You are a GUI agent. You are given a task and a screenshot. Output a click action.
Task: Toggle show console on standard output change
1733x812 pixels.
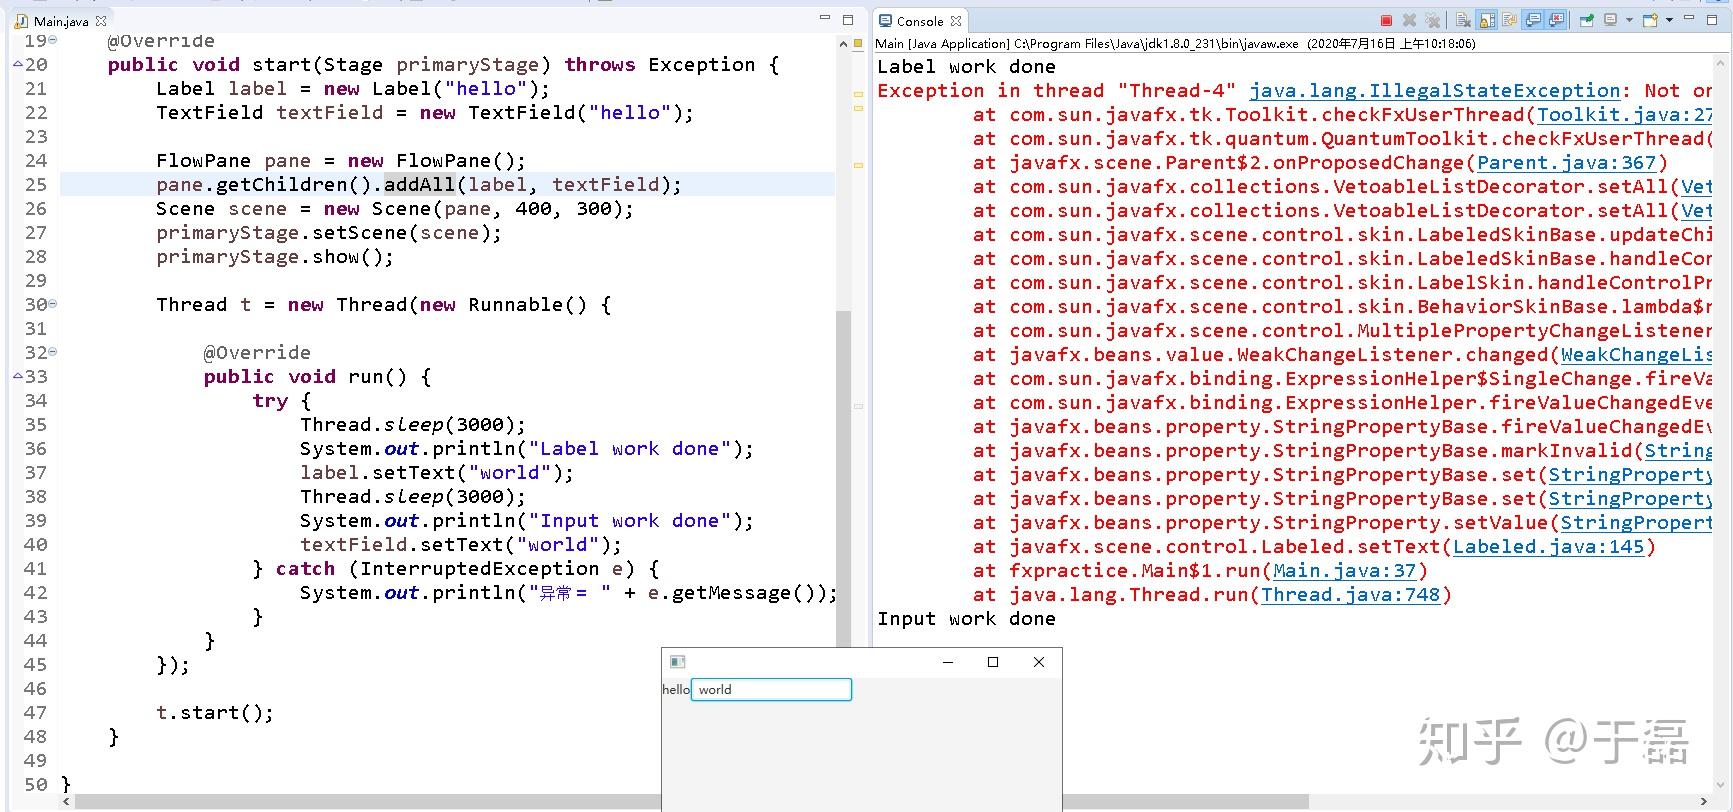pos(1533,20)
